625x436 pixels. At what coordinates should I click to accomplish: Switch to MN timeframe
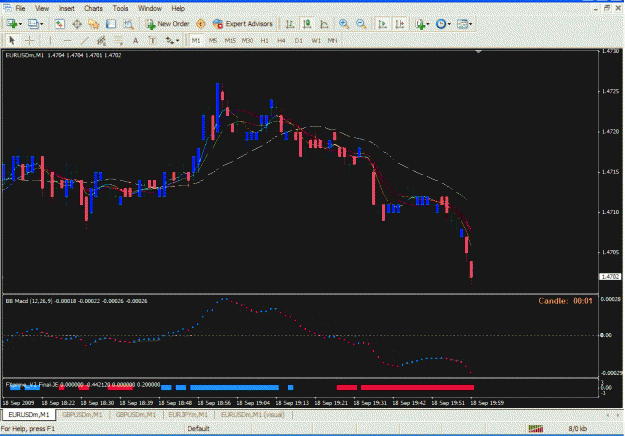(x=332, y=41)
